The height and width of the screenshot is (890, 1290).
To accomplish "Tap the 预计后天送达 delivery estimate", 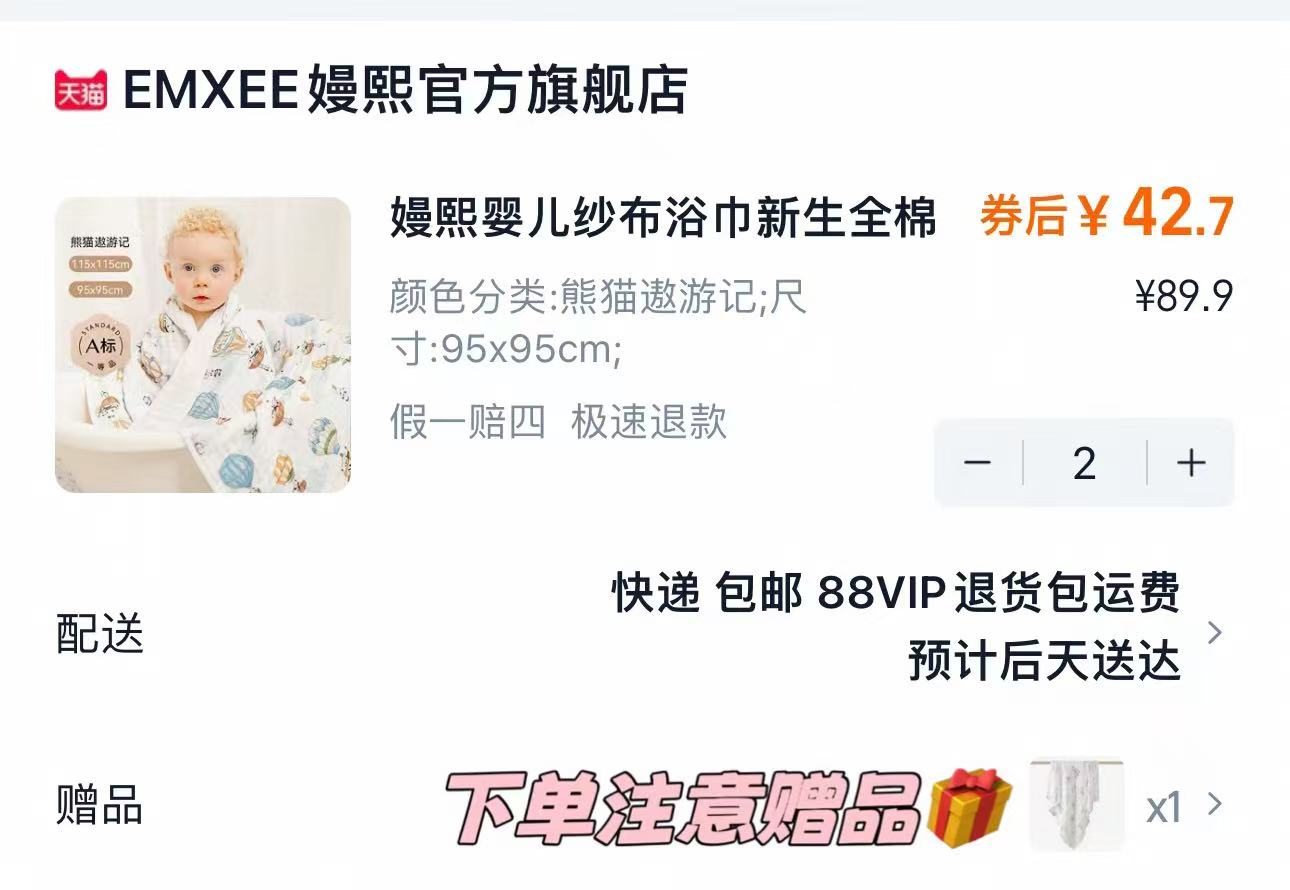I will (1044, 662).
